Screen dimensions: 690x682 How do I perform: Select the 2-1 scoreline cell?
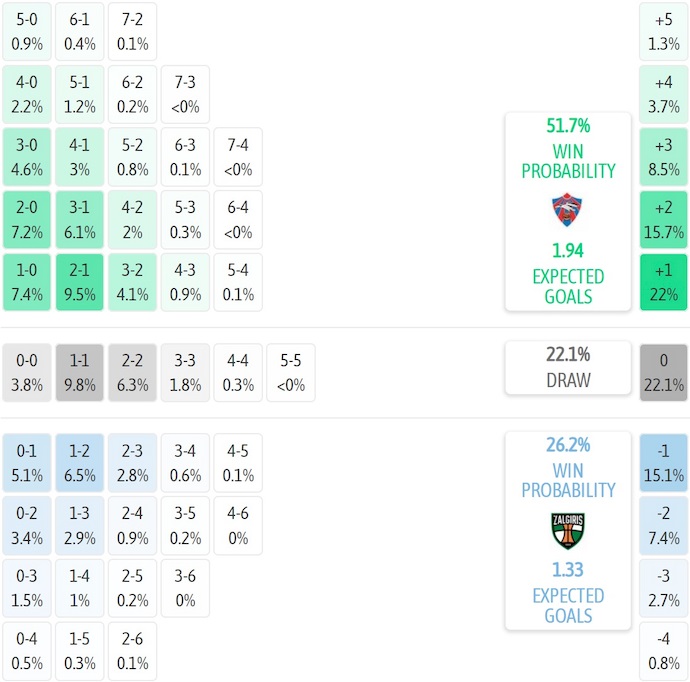(x=79, y=282)
